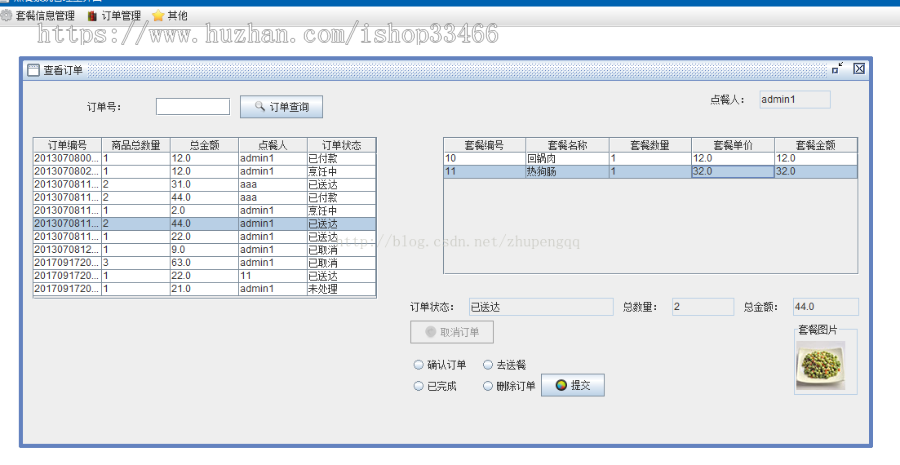Image resolution: width=900 pixels, height=465 pixels.
Task: Click the 订单查询 search button
Action: click(x=281, y=107)
